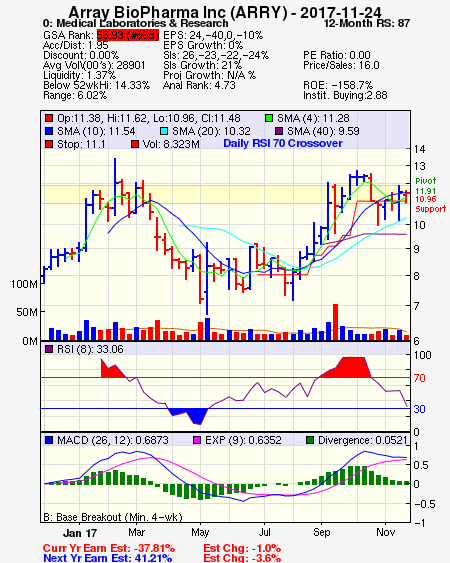Click the purple RSI (8) legend square
This screenshot has height=563, width=450.
click(x=49, y=349)
